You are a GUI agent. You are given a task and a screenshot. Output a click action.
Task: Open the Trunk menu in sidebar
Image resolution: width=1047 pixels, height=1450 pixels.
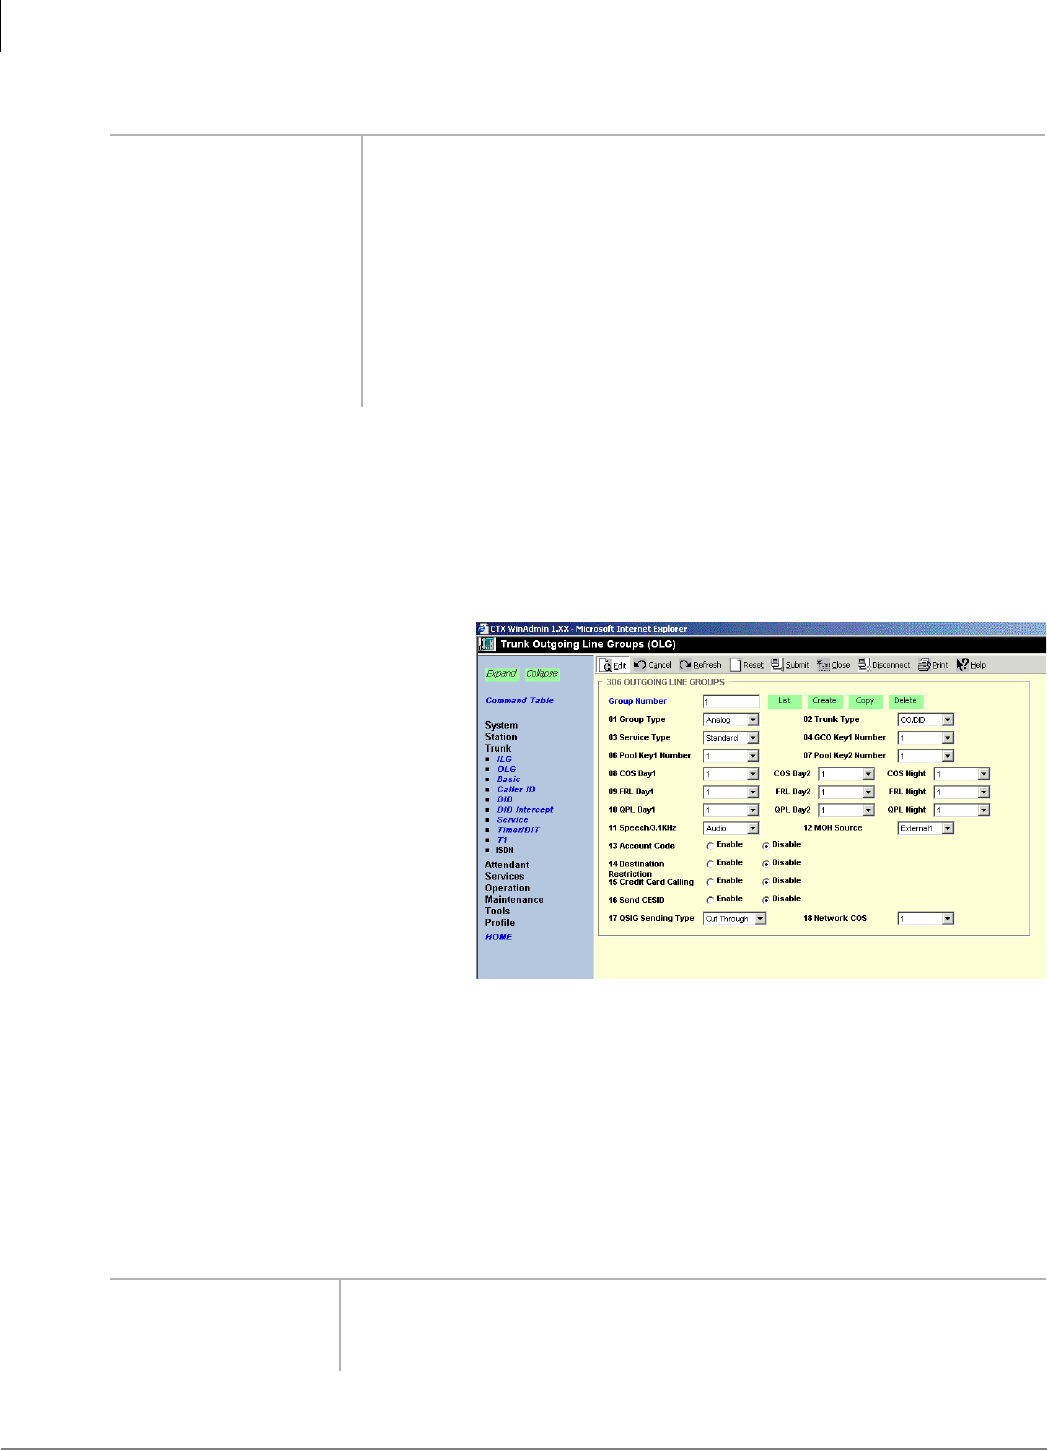pos(498,749)
